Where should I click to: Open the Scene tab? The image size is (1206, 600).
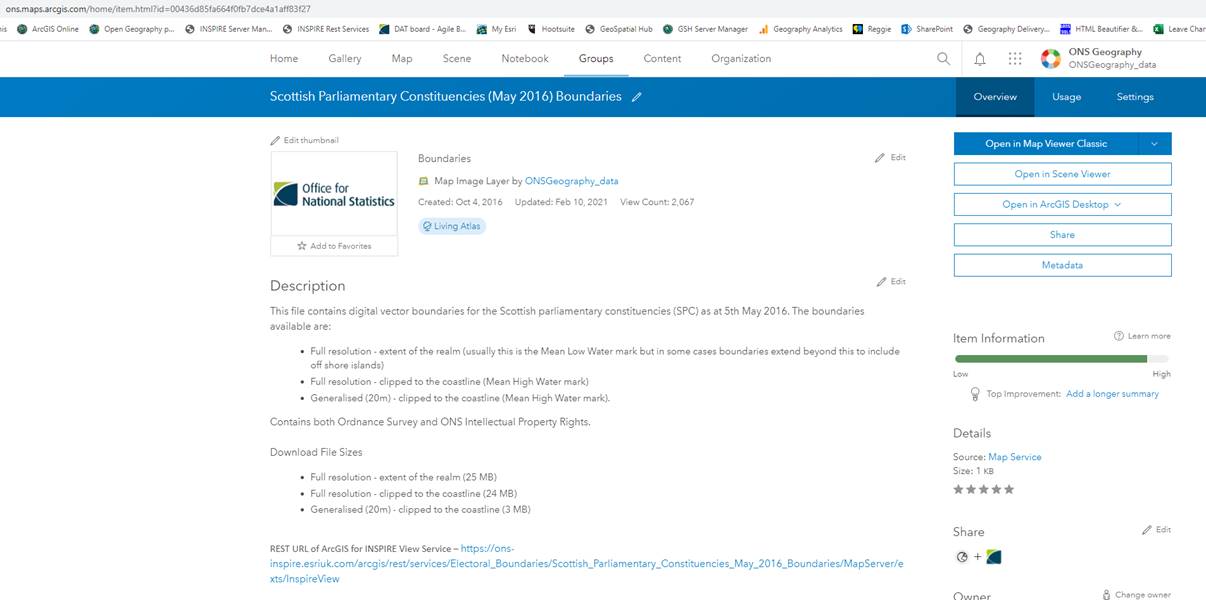click(457, 59)
